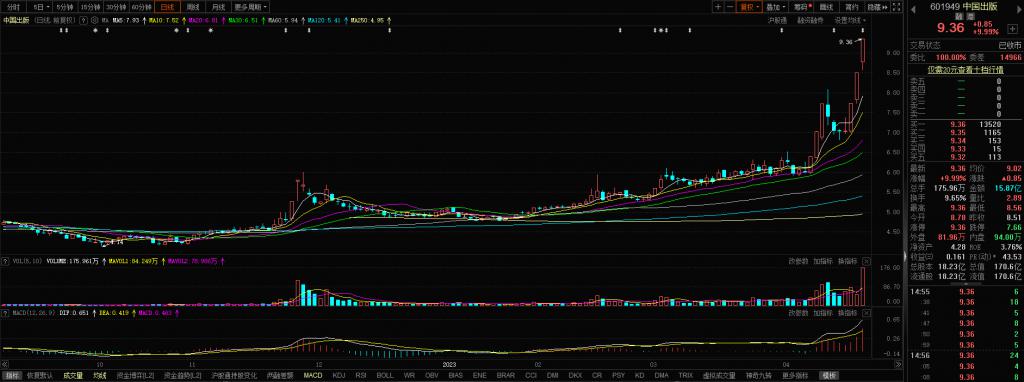1024x382 pixels.
Task: Select the KDJ indicator in the bottom bar
Action: point(339,375)
